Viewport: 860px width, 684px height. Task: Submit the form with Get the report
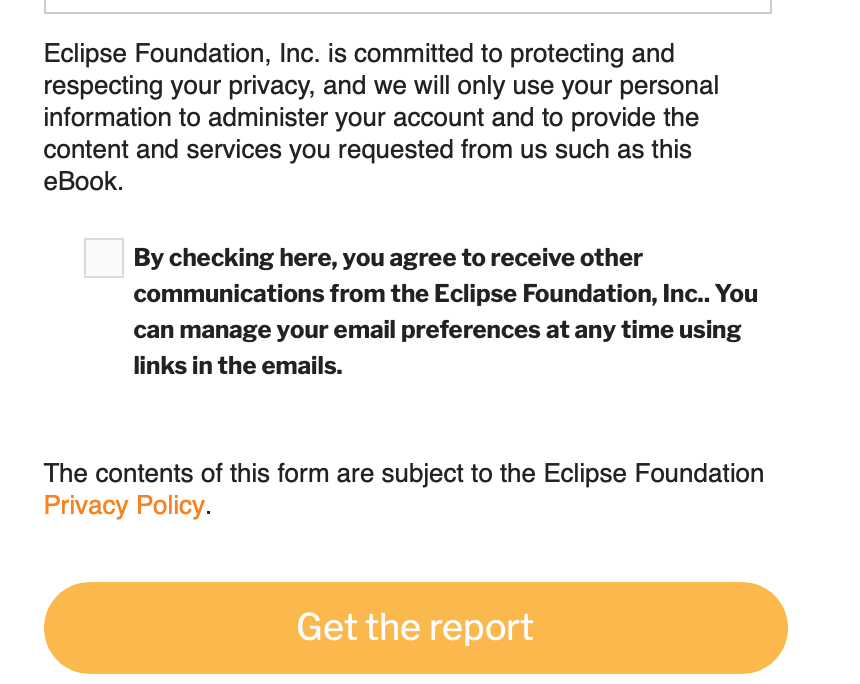coord(416,628)
